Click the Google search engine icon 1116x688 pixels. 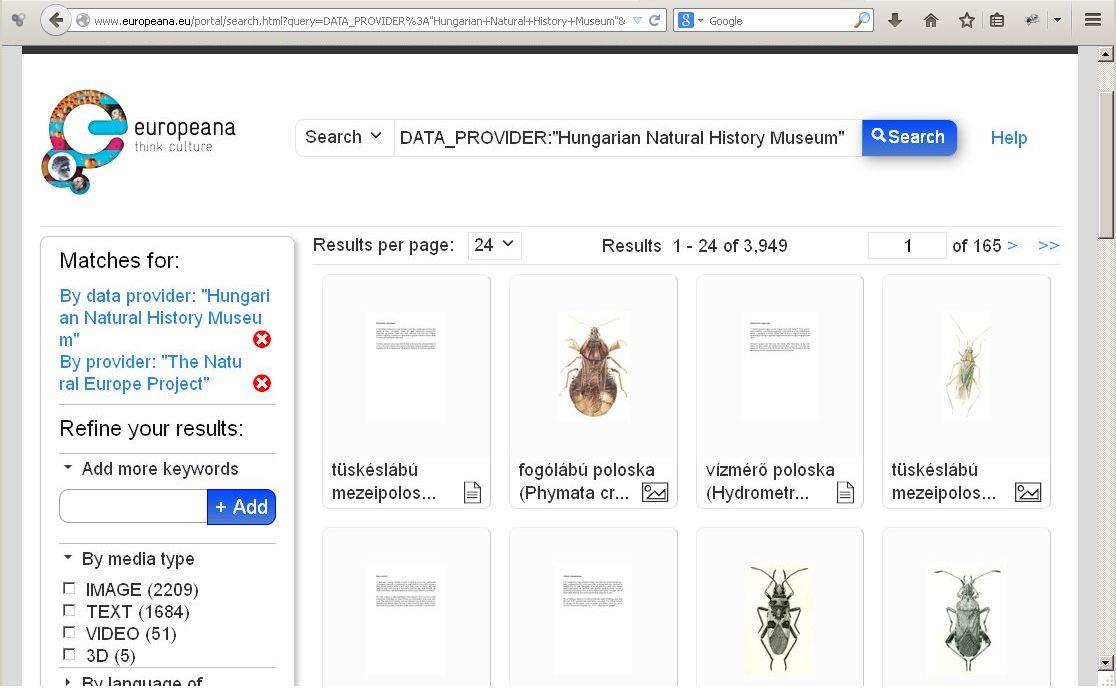685,21
